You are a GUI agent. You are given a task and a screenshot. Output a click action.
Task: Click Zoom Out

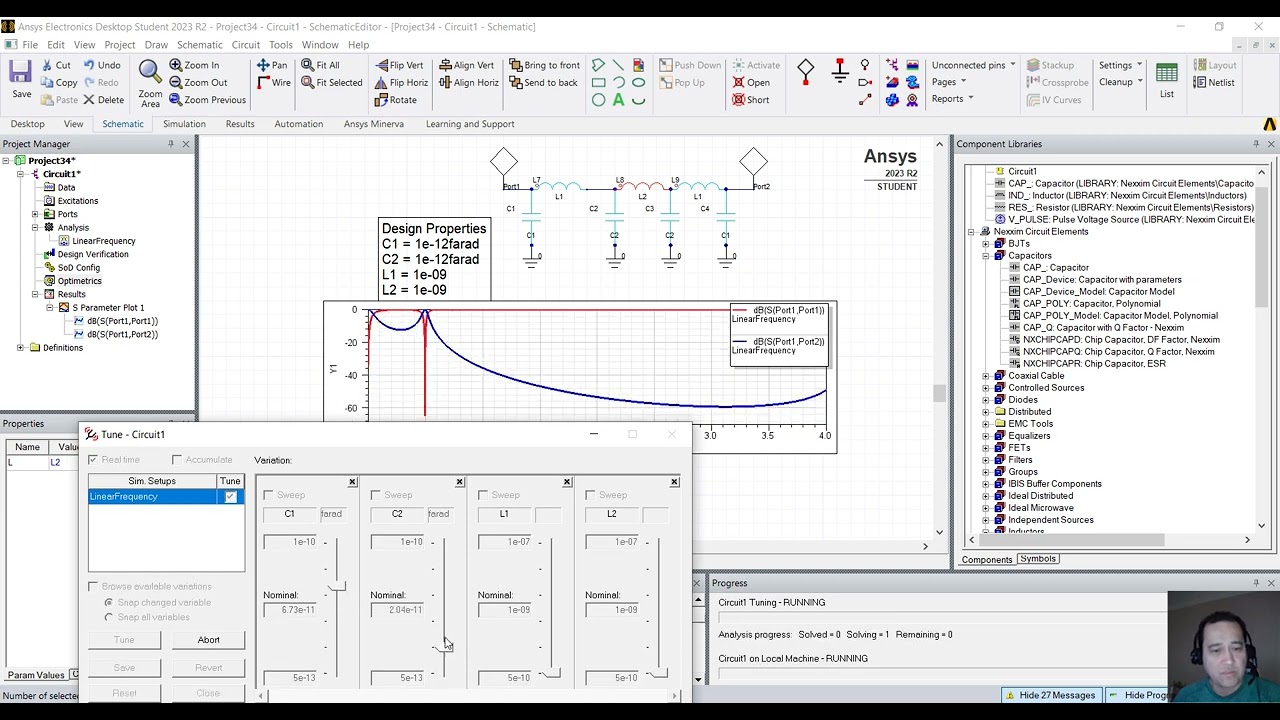[x=198, y=83]
